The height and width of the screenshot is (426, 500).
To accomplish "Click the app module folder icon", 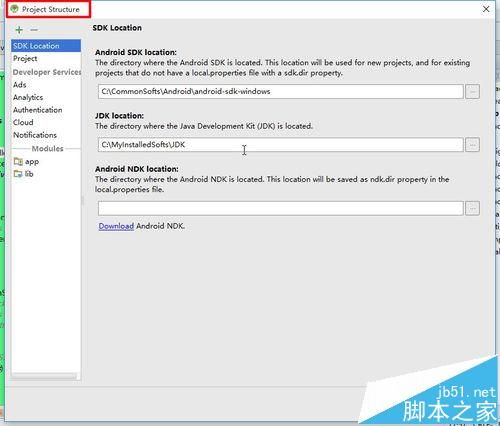I will 18,162.
